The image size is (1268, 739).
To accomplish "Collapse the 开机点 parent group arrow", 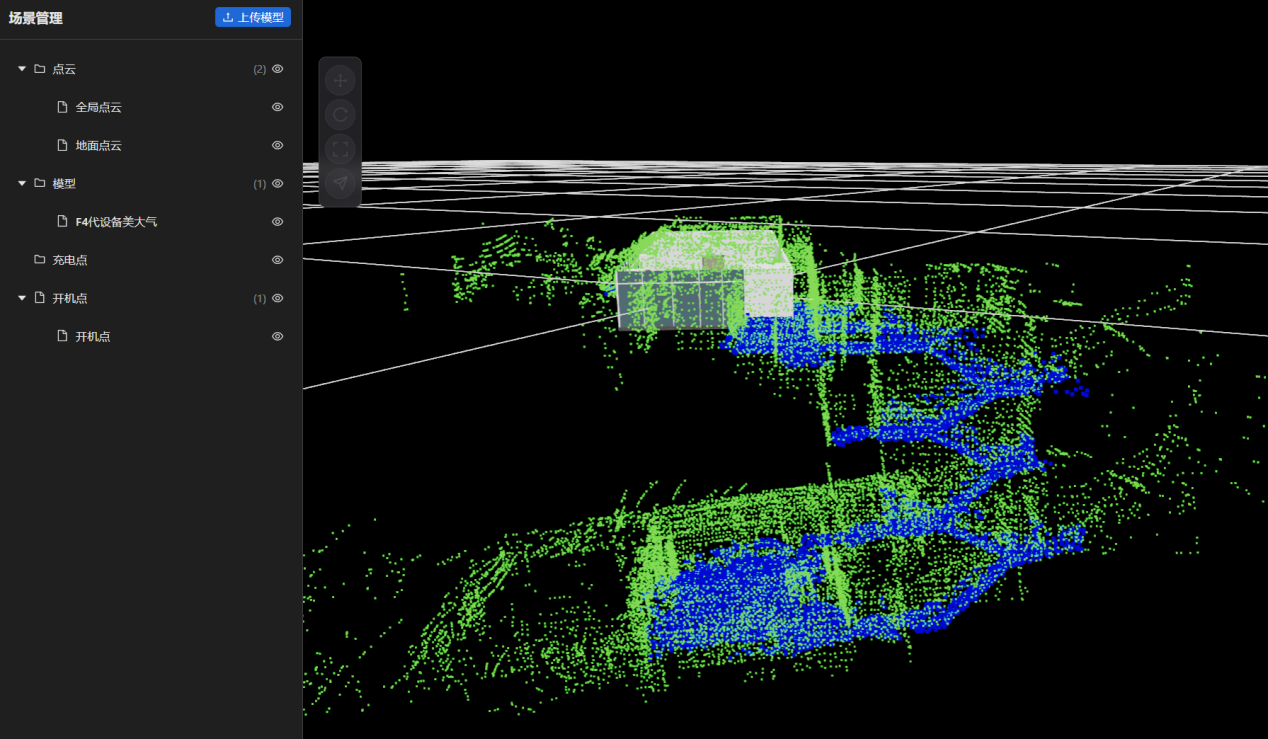I will [x=22, y=298].
